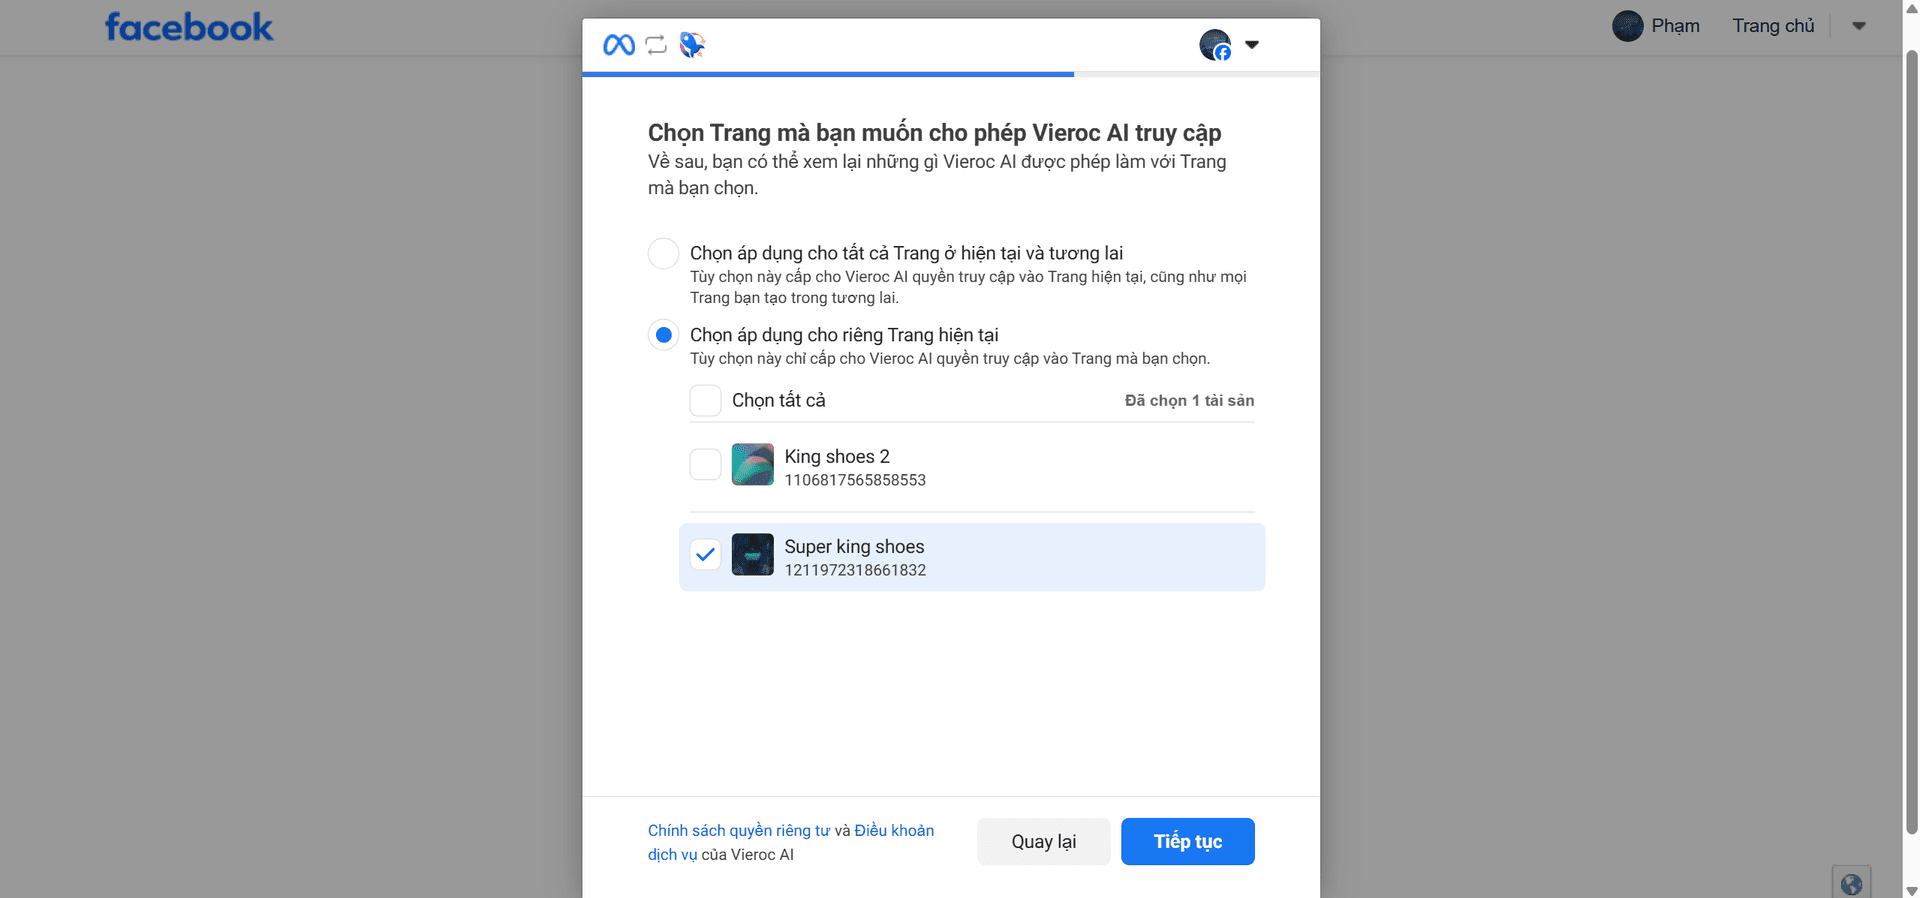Check the King shoes 2 checkbox

pos(705,464)
